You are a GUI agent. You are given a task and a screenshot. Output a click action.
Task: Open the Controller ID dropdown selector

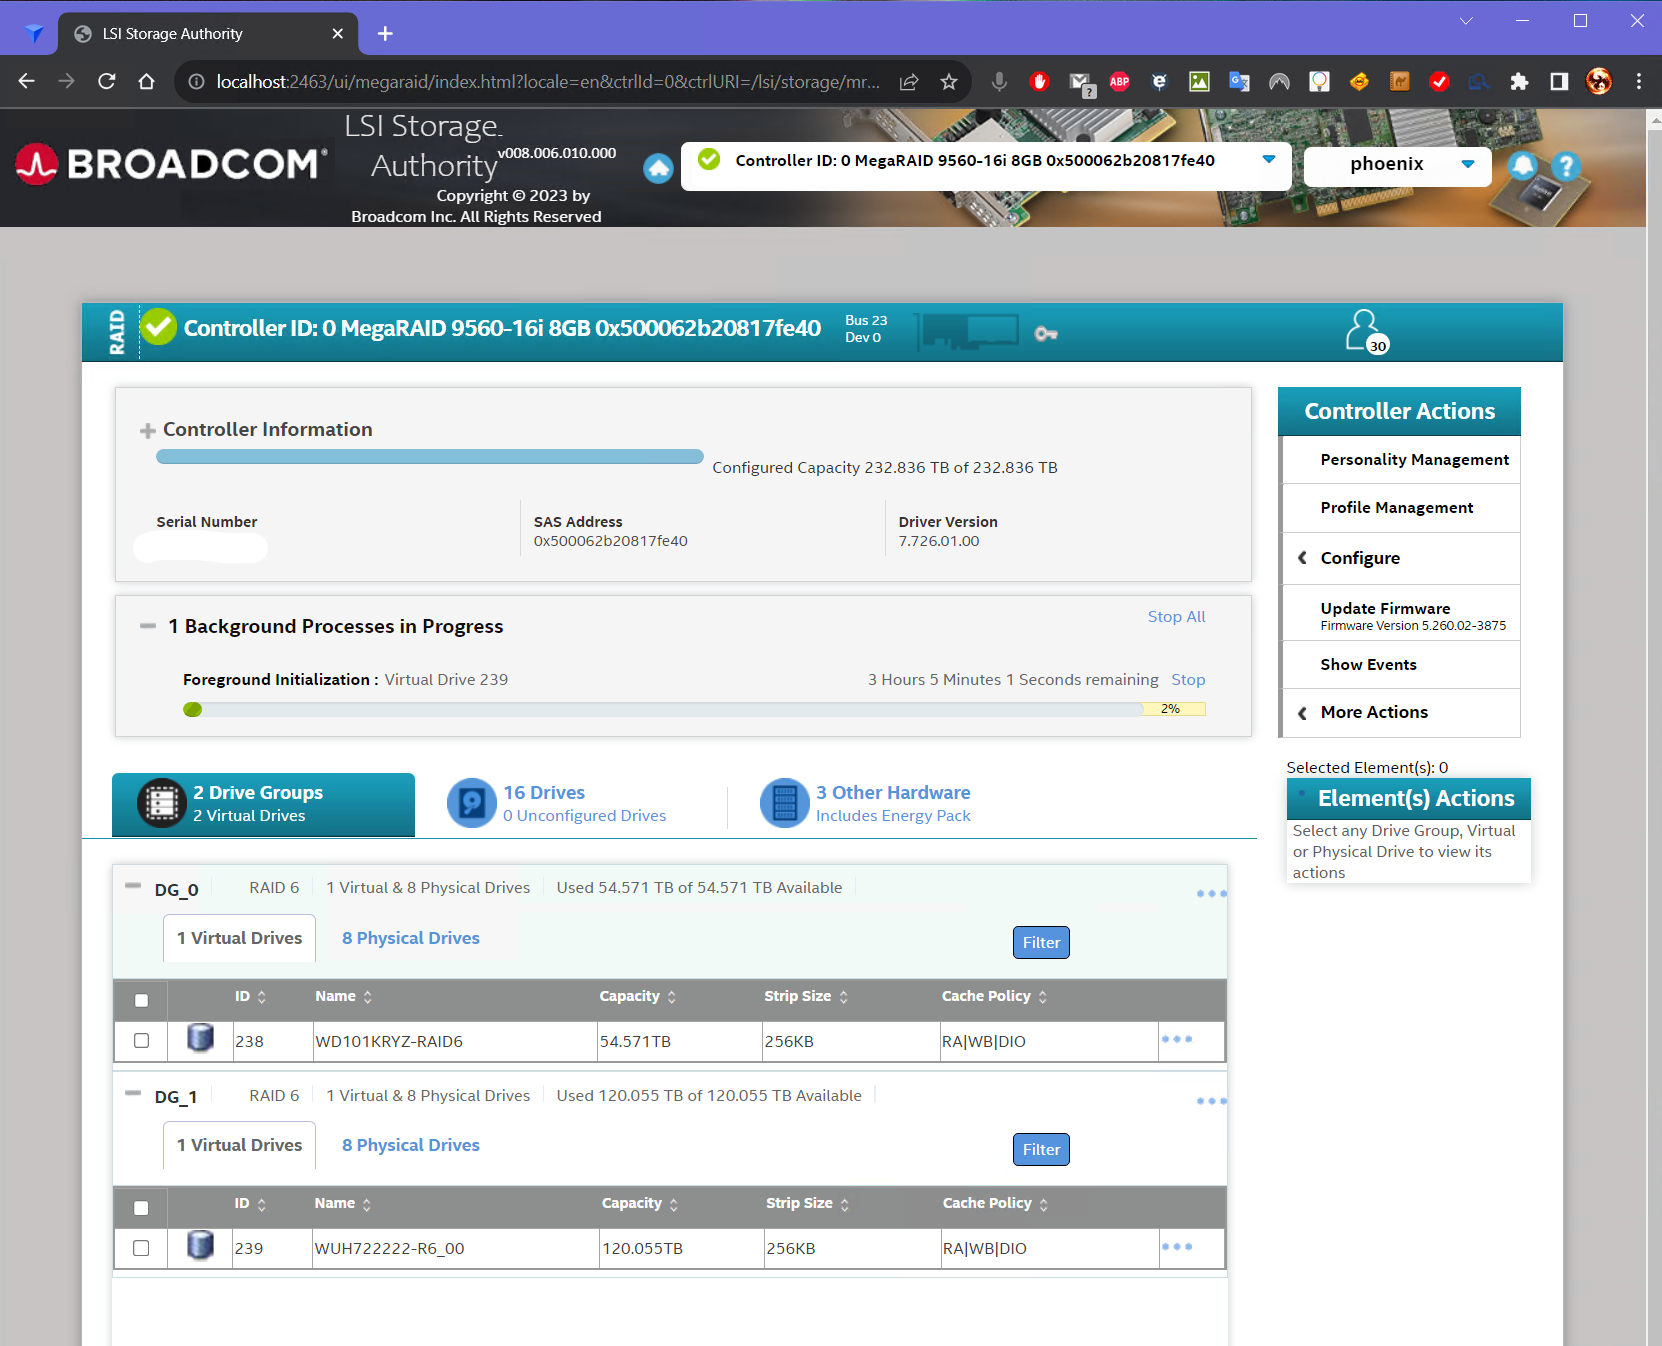tap(1268, 160)
